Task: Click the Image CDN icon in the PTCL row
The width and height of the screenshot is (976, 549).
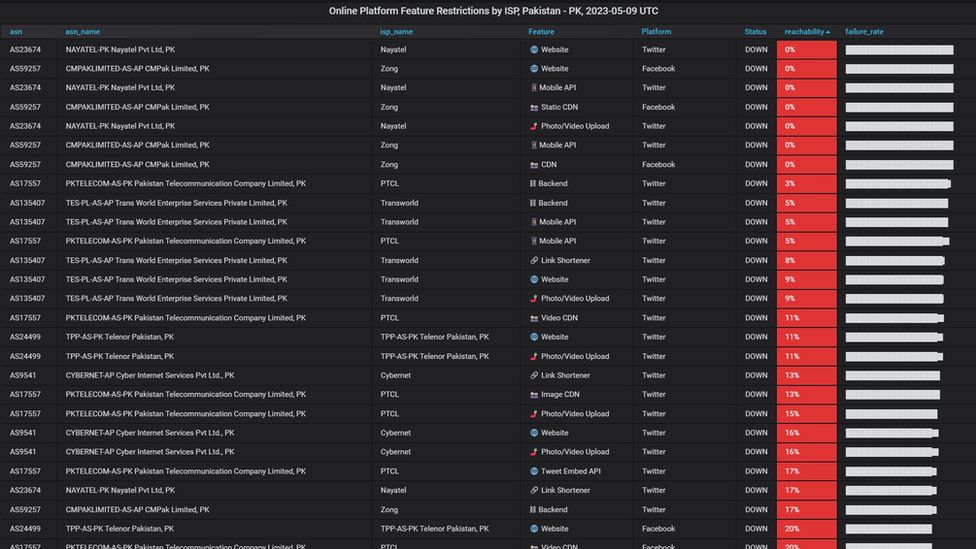Action: pos(533,395)
